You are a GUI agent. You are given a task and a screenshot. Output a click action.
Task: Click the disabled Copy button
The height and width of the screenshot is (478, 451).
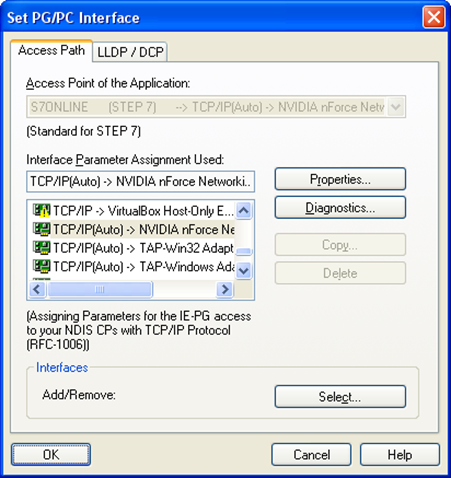(x=340, y=245)
